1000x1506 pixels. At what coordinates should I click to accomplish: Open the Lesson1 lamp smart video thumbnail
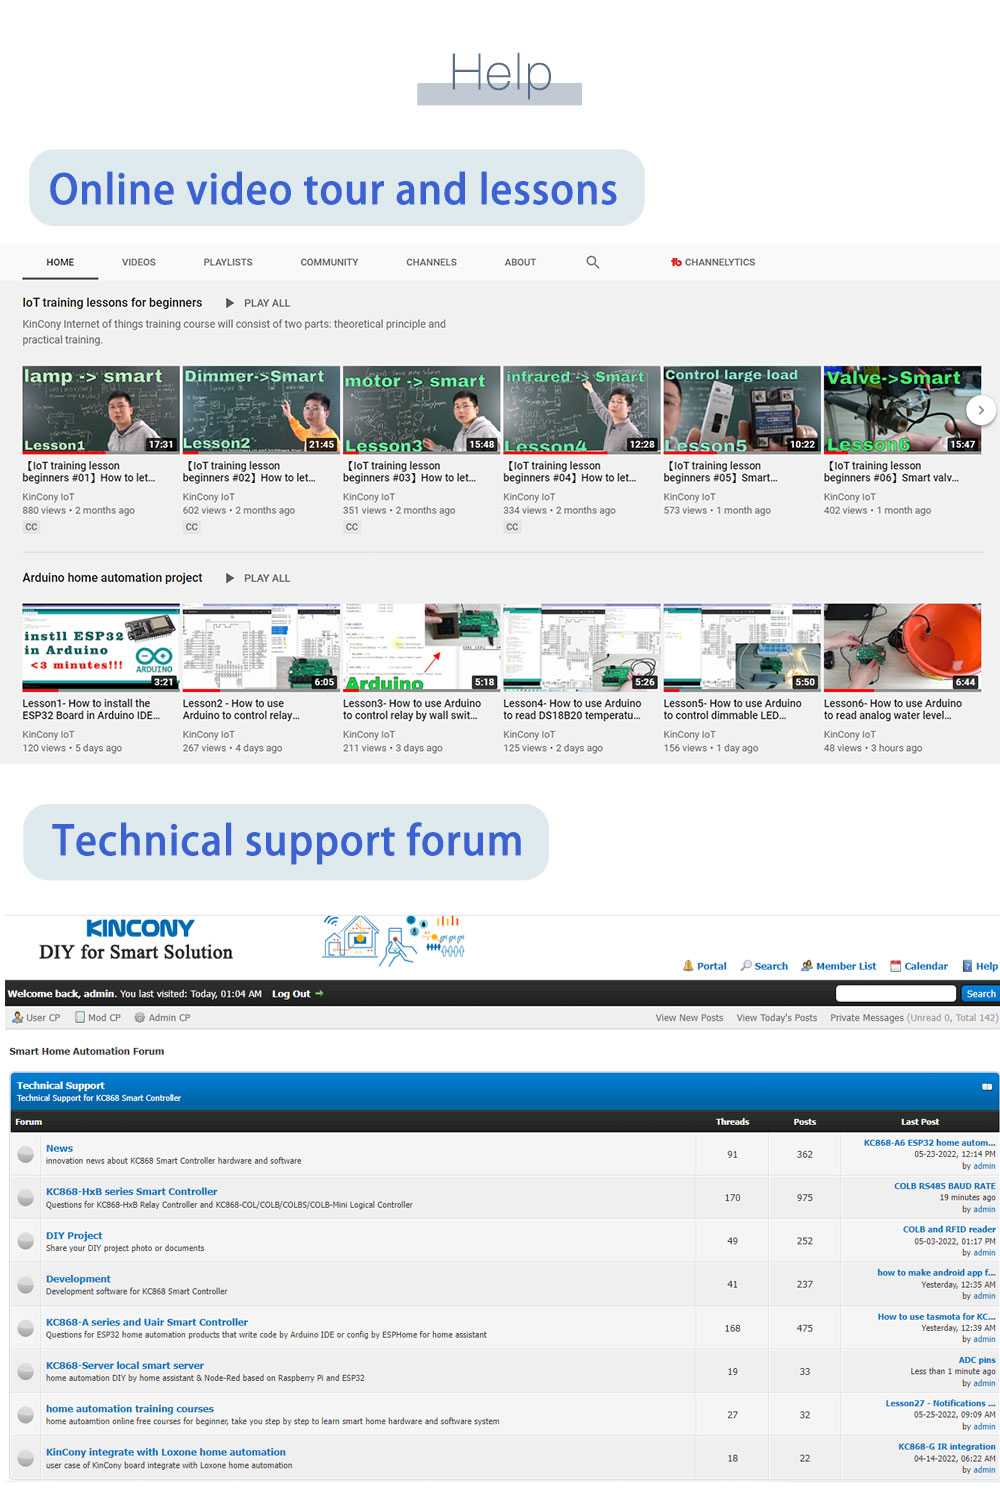[x=101, y=410]
